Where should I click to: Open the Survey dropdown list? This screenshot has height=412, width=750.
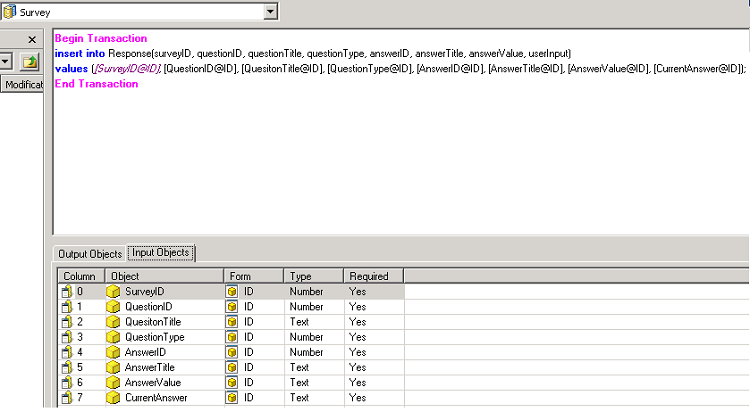click(271, 11)
